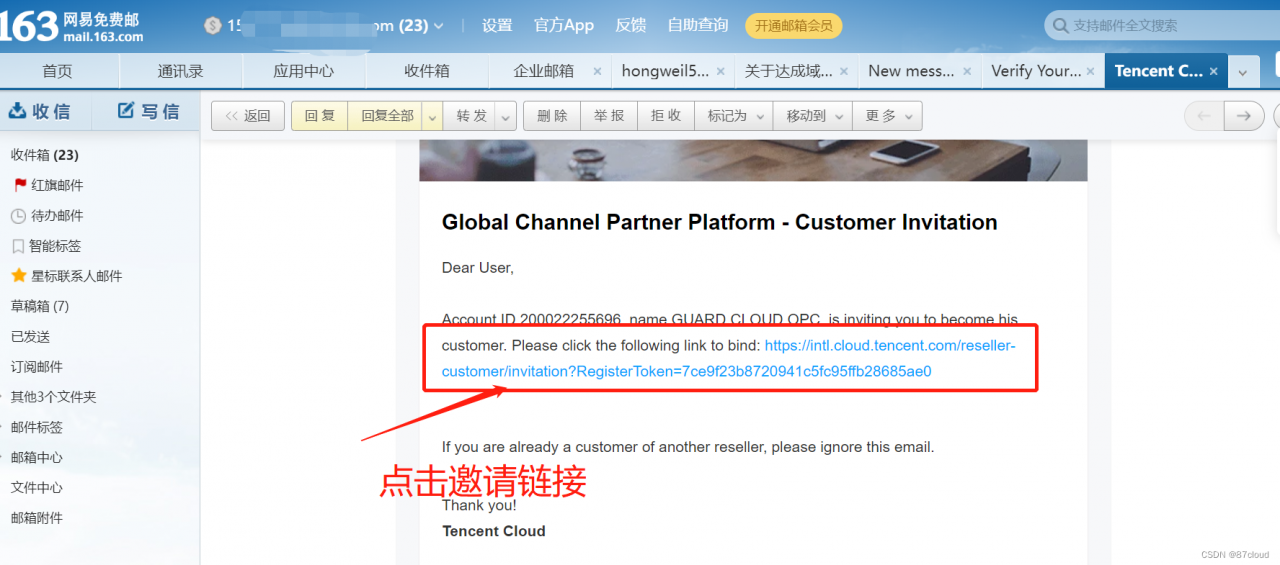Screen dimensions: 1280x565
Task: Close the Tencent Cloud email tab
Action: [1213, 71]
